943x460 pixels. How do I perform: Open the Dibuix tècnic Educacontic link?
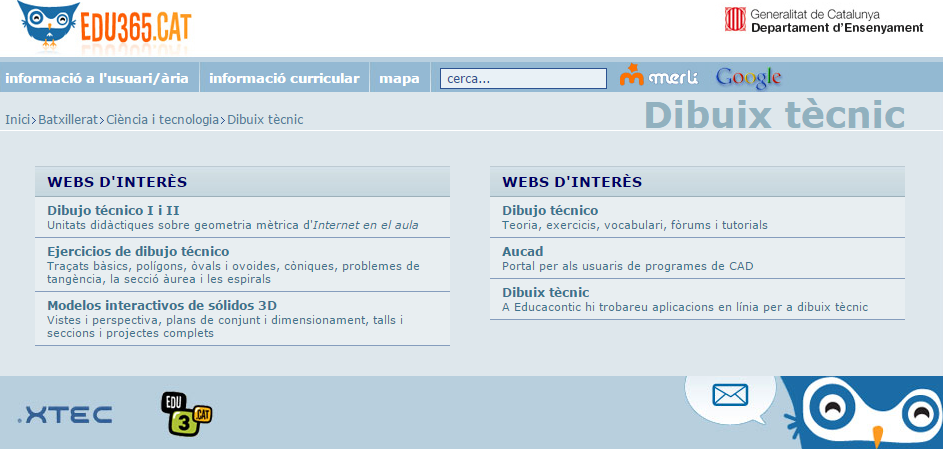tap(545, 292)
